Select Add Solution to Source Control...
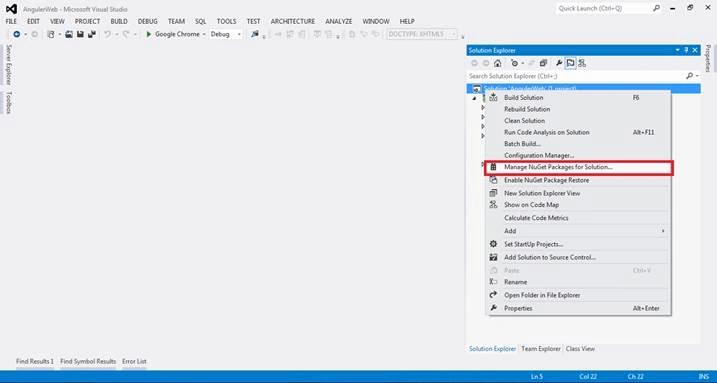The image size is (717, 383). (578, 257)
